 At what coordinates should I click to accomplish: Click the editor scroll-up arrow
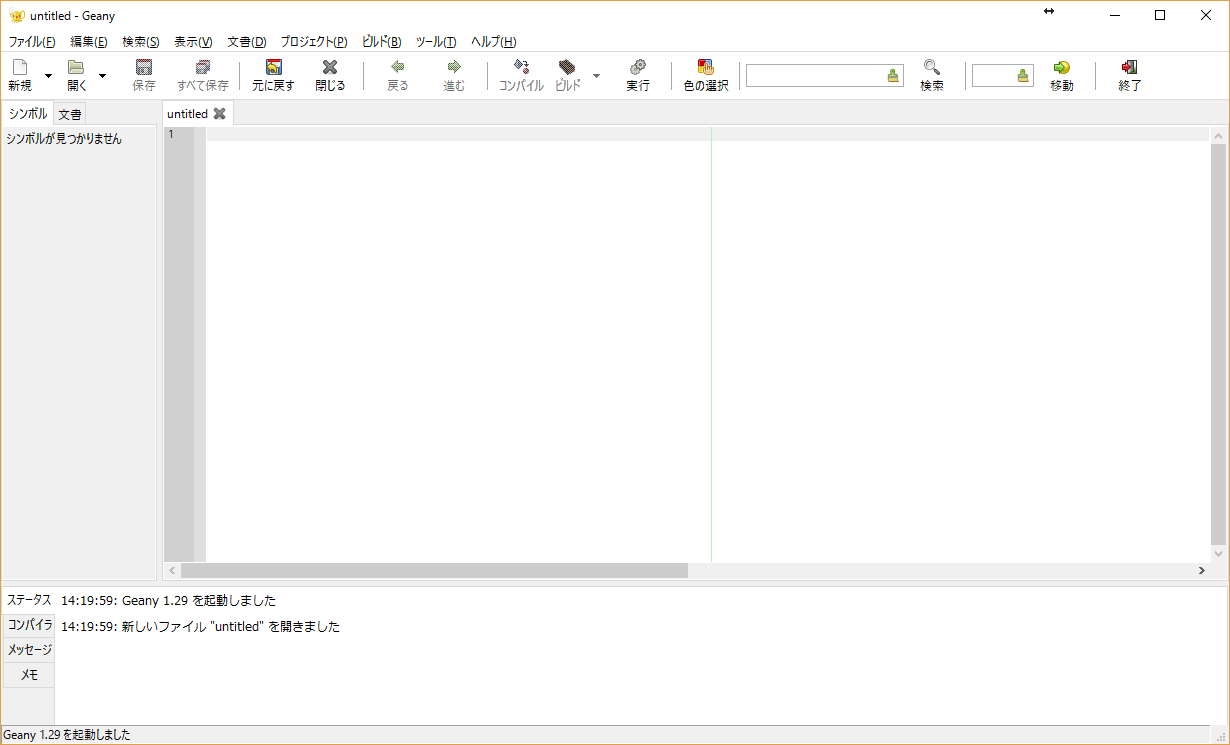1218,135
